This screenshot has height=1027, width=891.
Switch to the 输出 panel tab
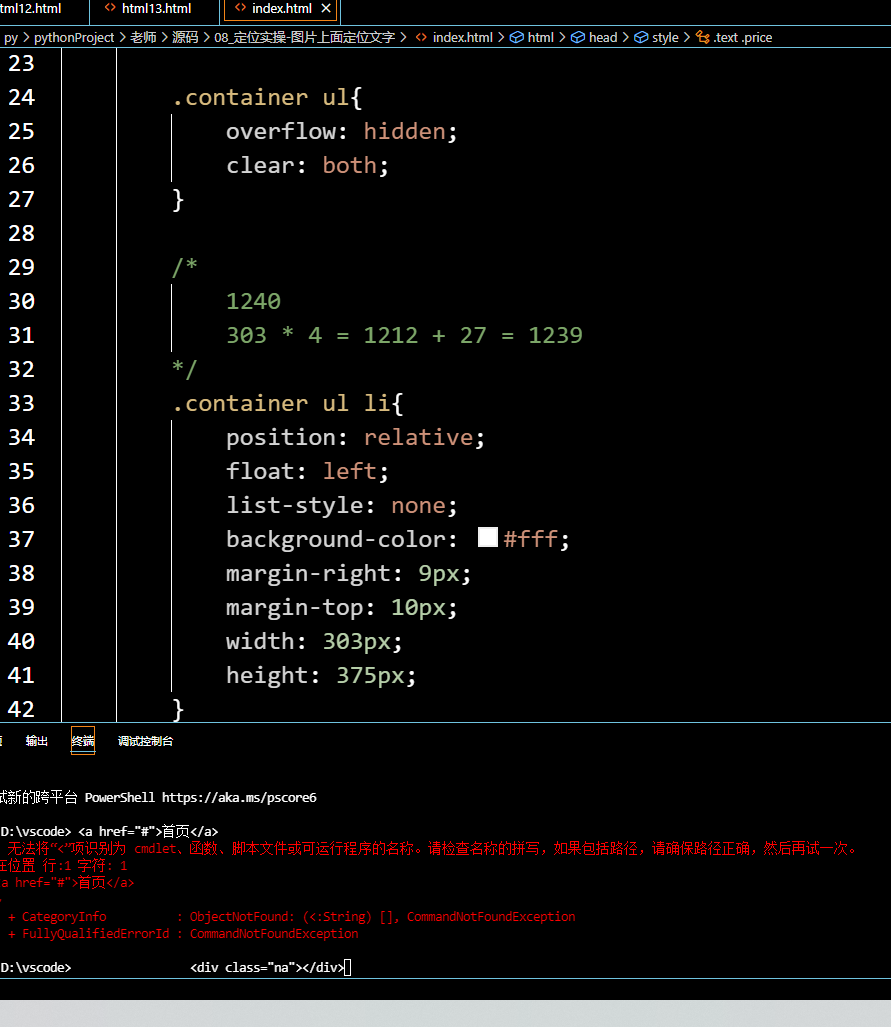pos(37,741)
